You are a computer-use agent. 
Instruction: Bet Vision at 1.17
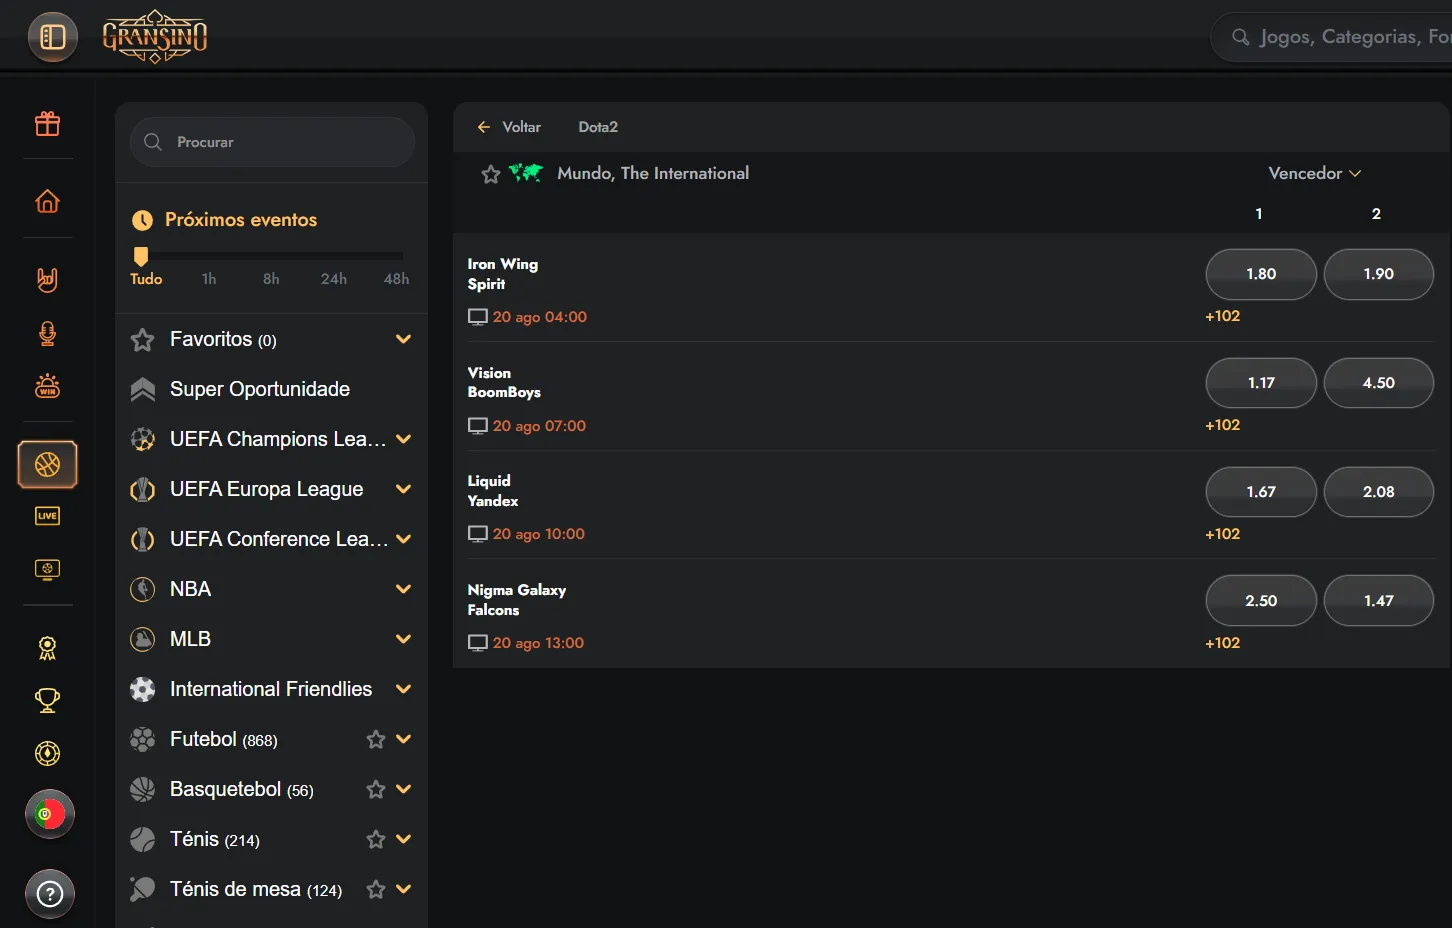coord(1261,383)
